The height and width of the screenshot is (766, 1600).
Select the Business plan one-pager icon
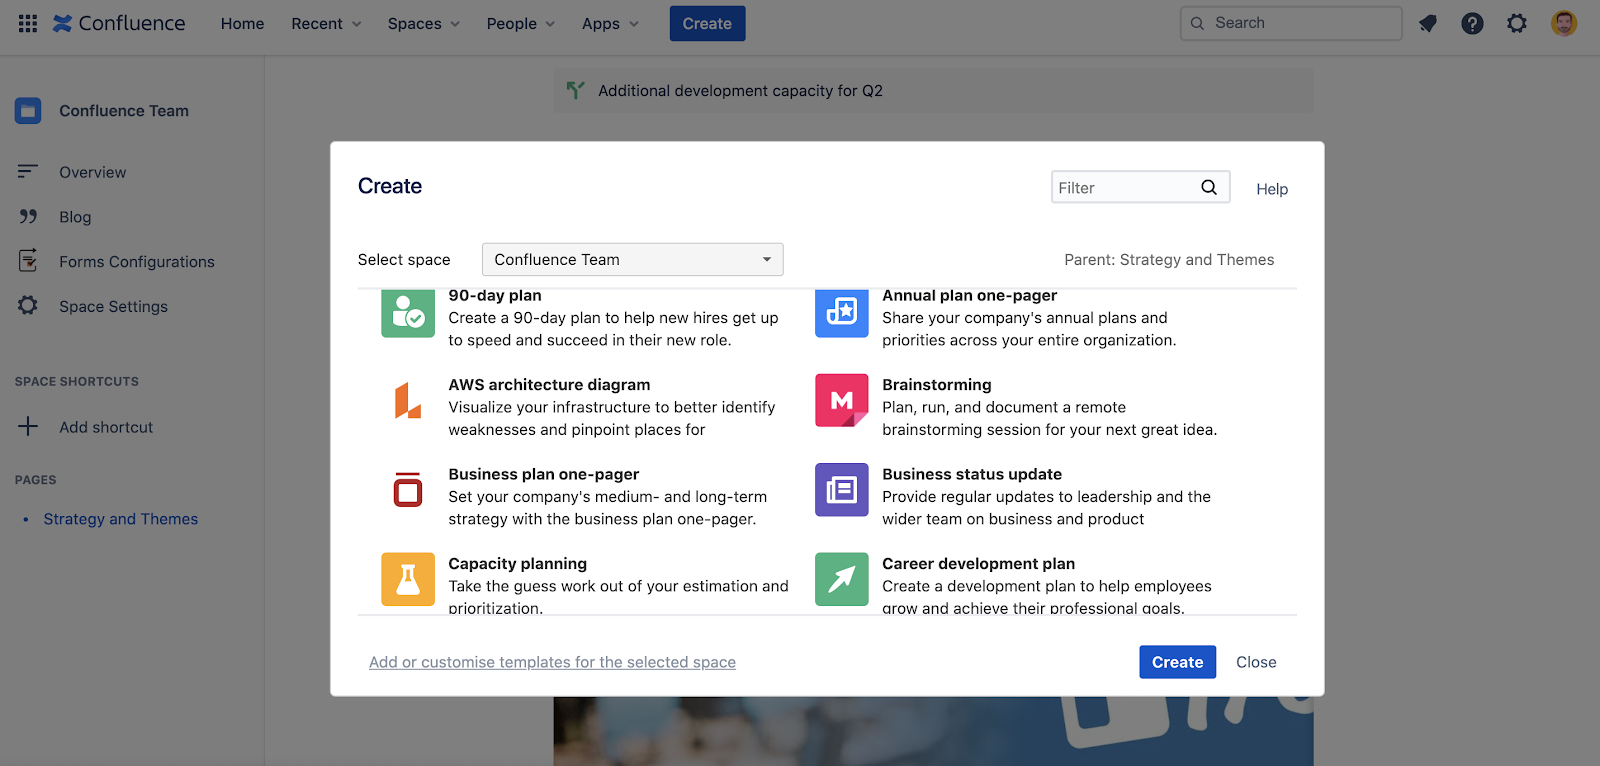click(408, 490)
